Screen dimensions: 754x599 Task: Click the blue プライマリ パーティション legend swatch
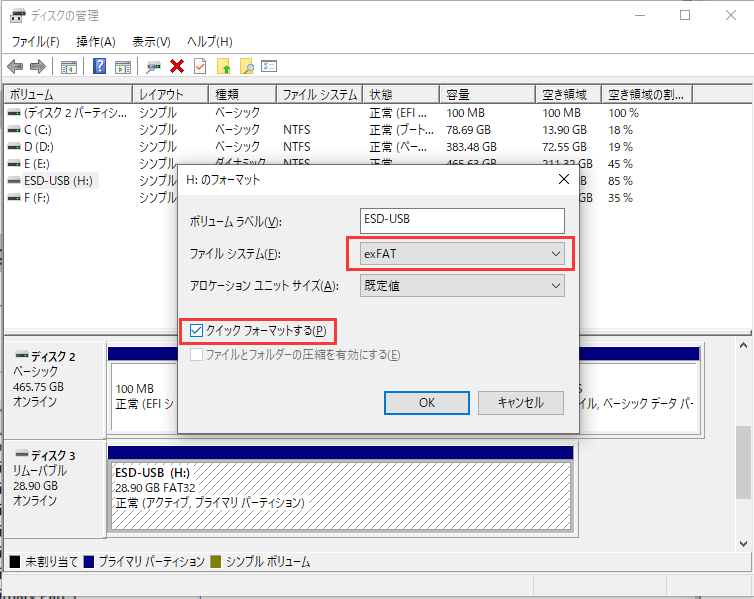coord(89,562)
